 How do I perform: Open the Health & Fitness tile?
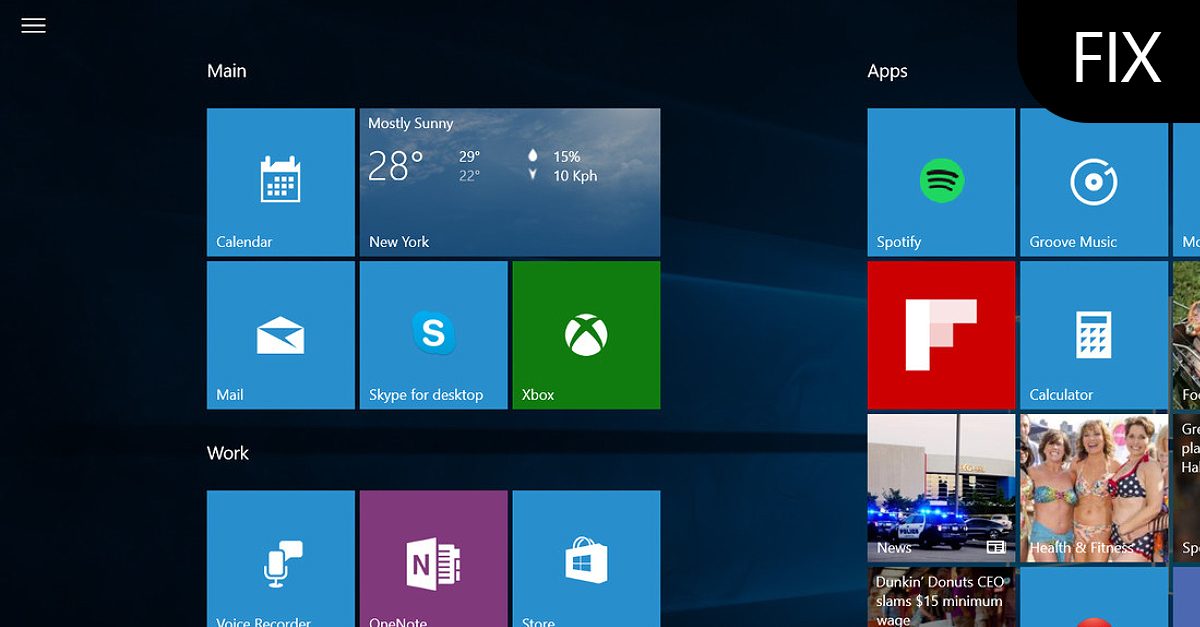pos(1093,488)
